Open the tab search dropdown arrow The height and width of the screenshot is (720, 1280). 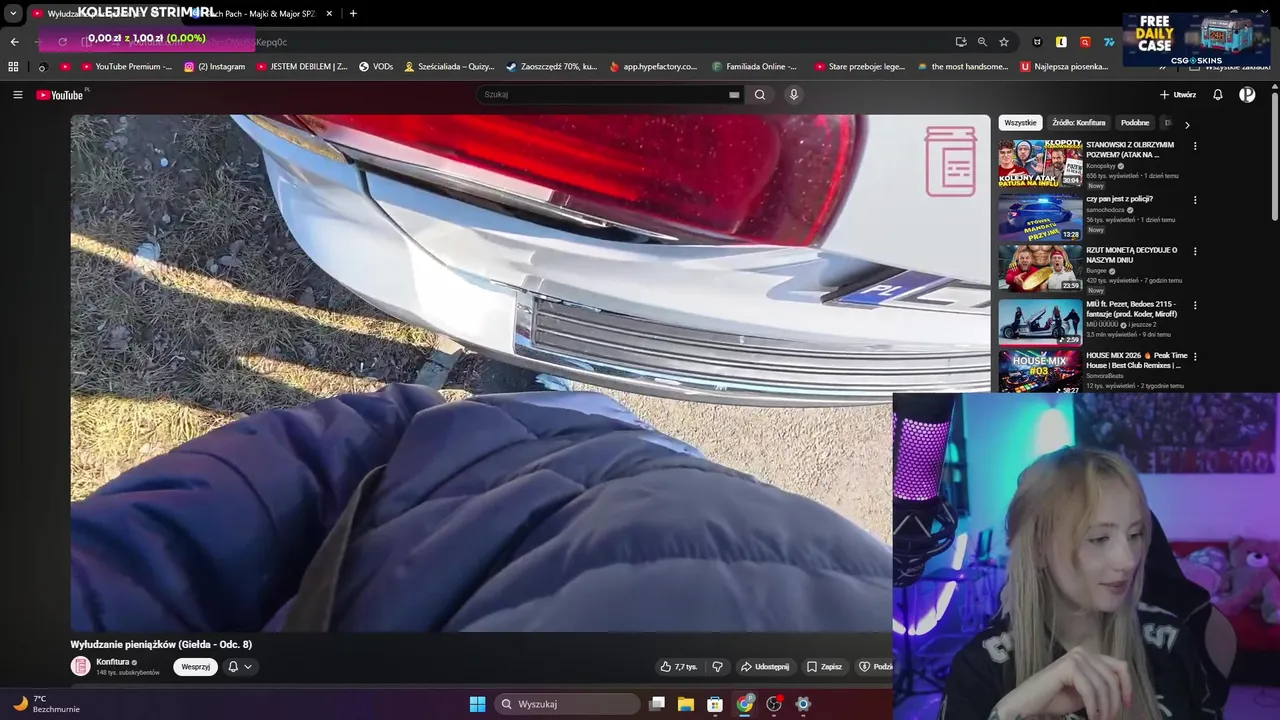click(13, 13)
